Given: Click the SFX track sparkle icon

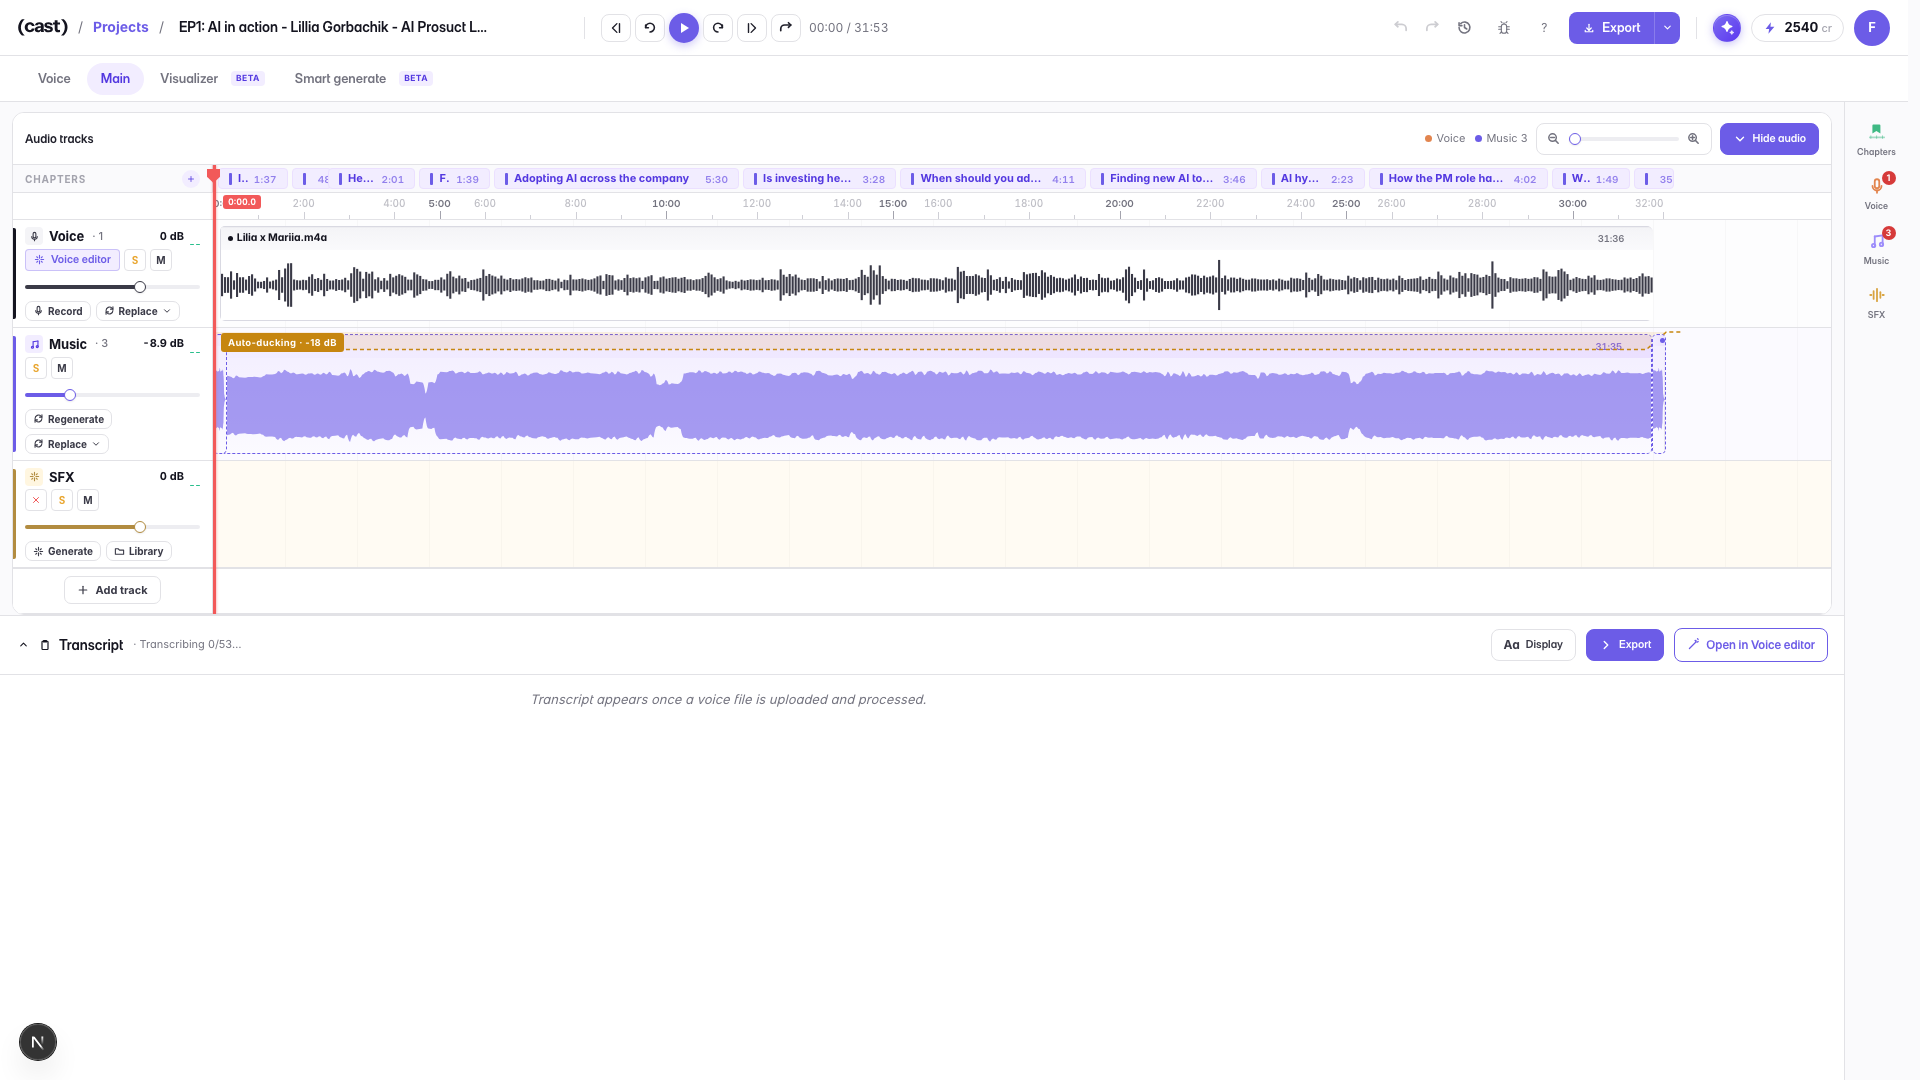Looking at the screenshot, I should [x=35, y=477].
